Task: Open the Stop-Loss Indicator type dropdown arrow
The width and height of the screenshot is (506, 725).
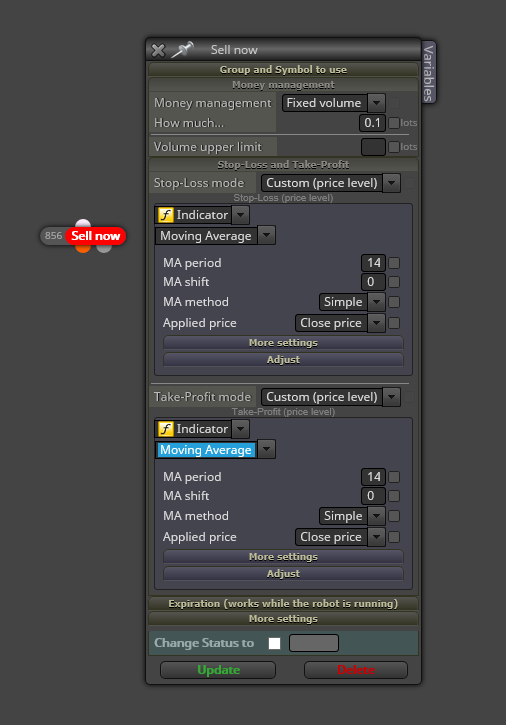Action: (241, 215)
